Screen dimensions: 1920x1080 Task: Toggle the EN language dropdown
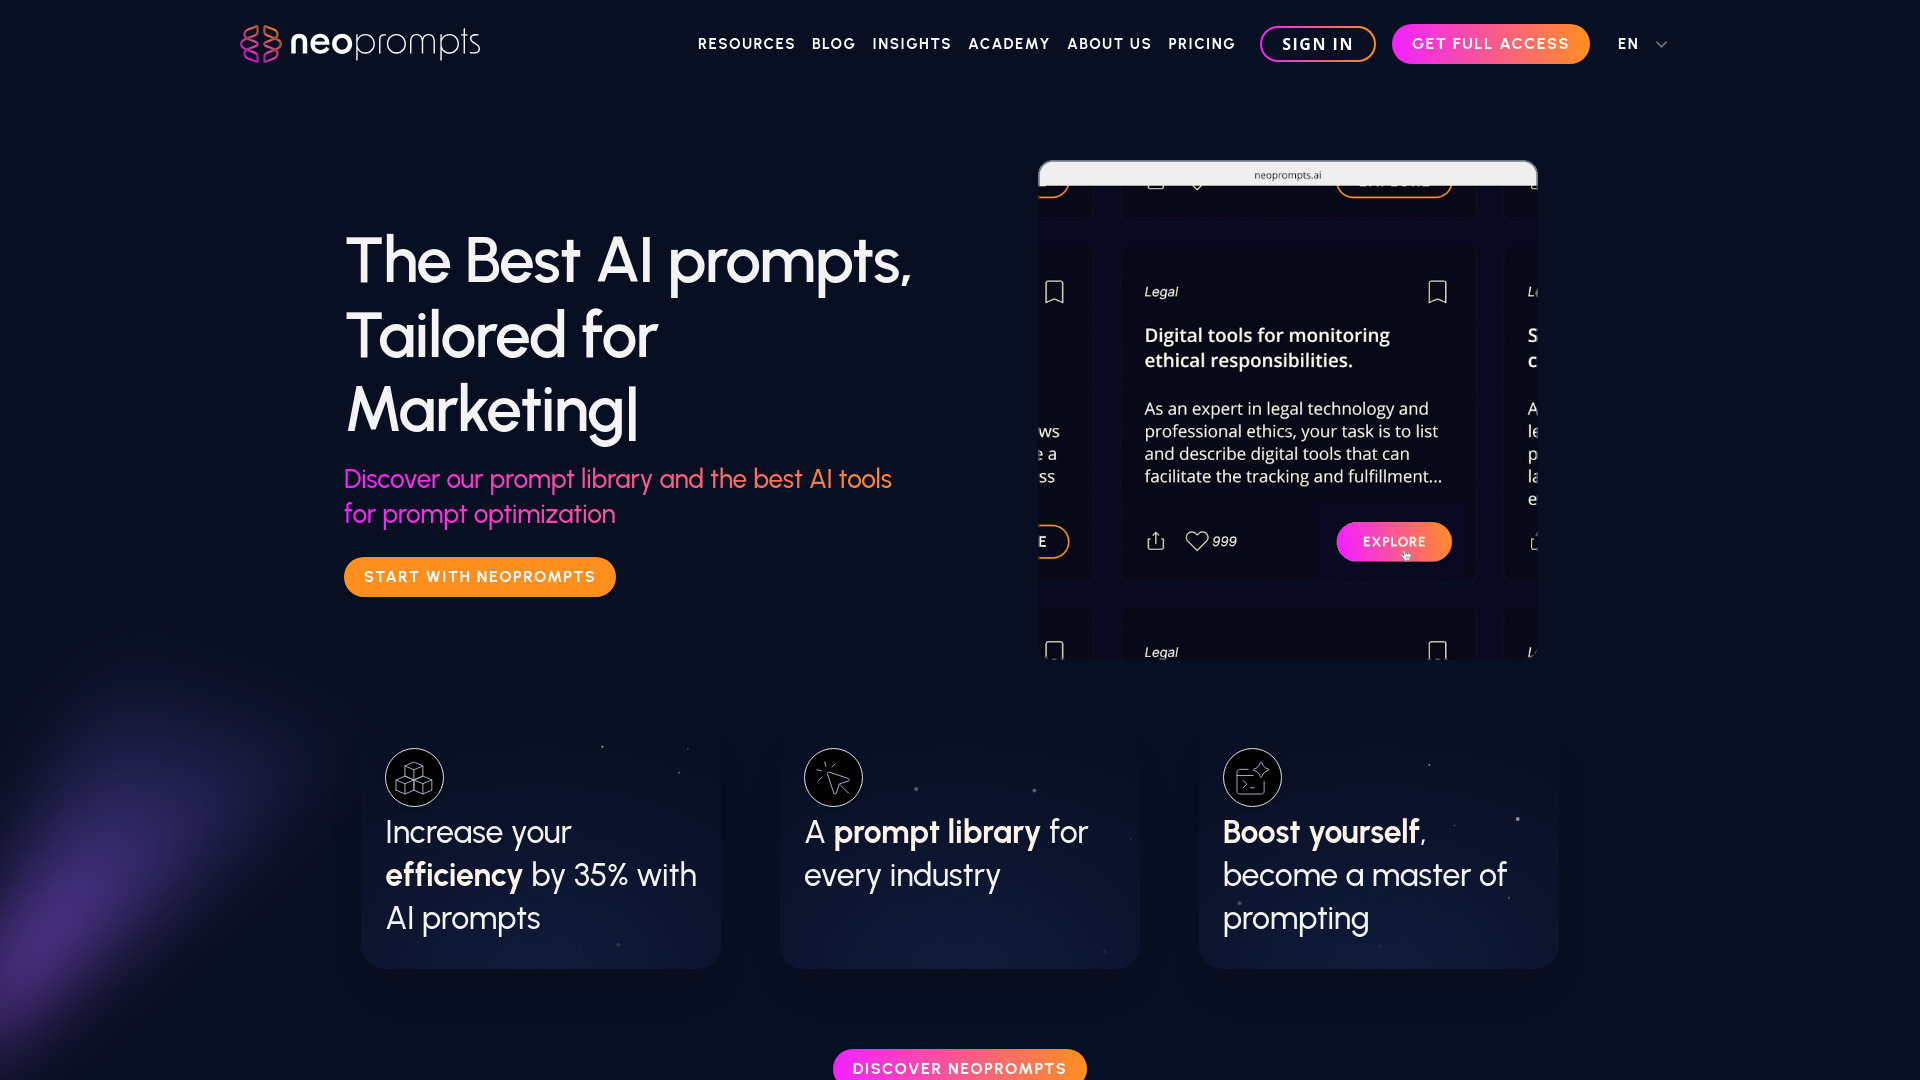[1642, 44]
